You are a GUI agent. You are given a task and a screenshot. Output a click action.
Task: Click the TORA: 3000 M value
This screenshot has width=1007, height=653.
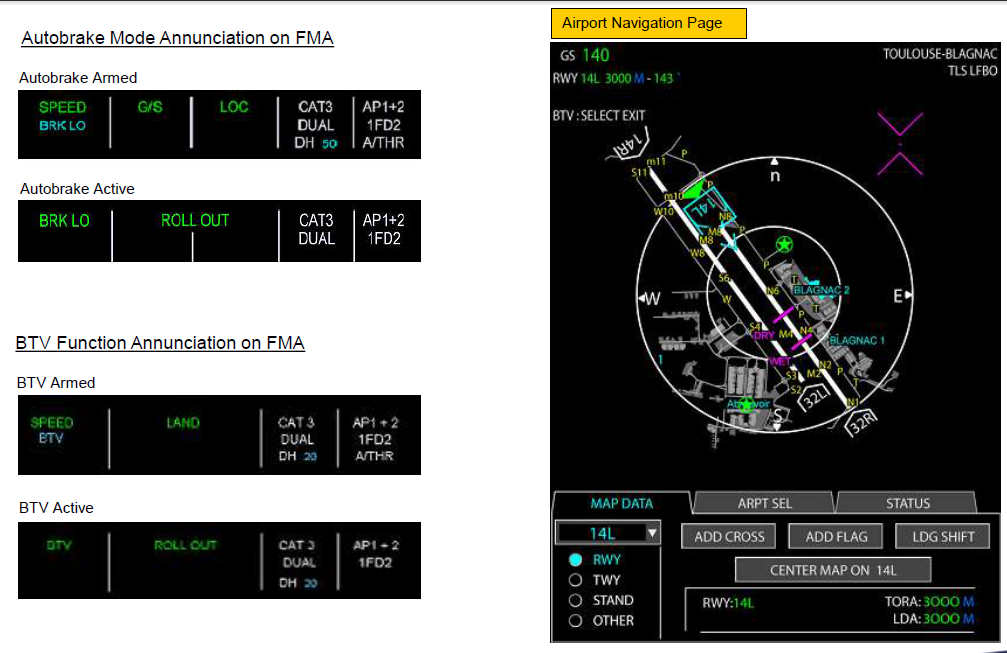tap(929, 602)
